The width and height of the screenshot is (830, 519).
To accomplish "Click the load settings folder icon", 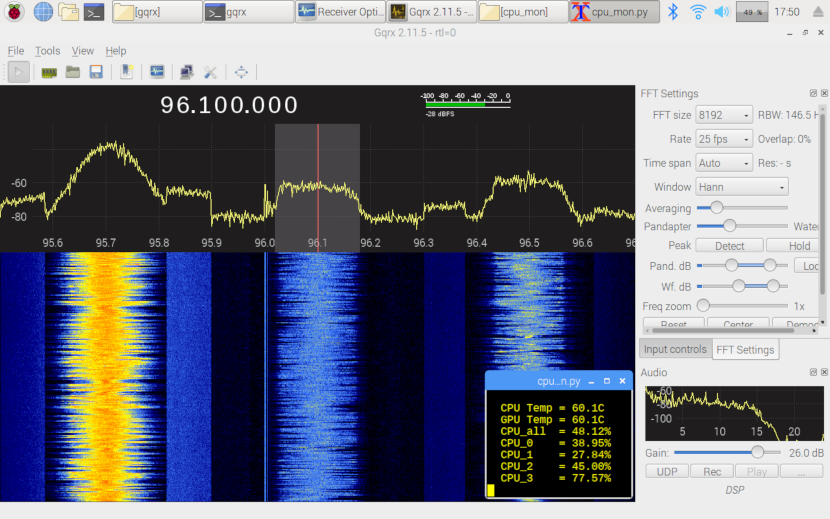I will click(x=73, y=72).
